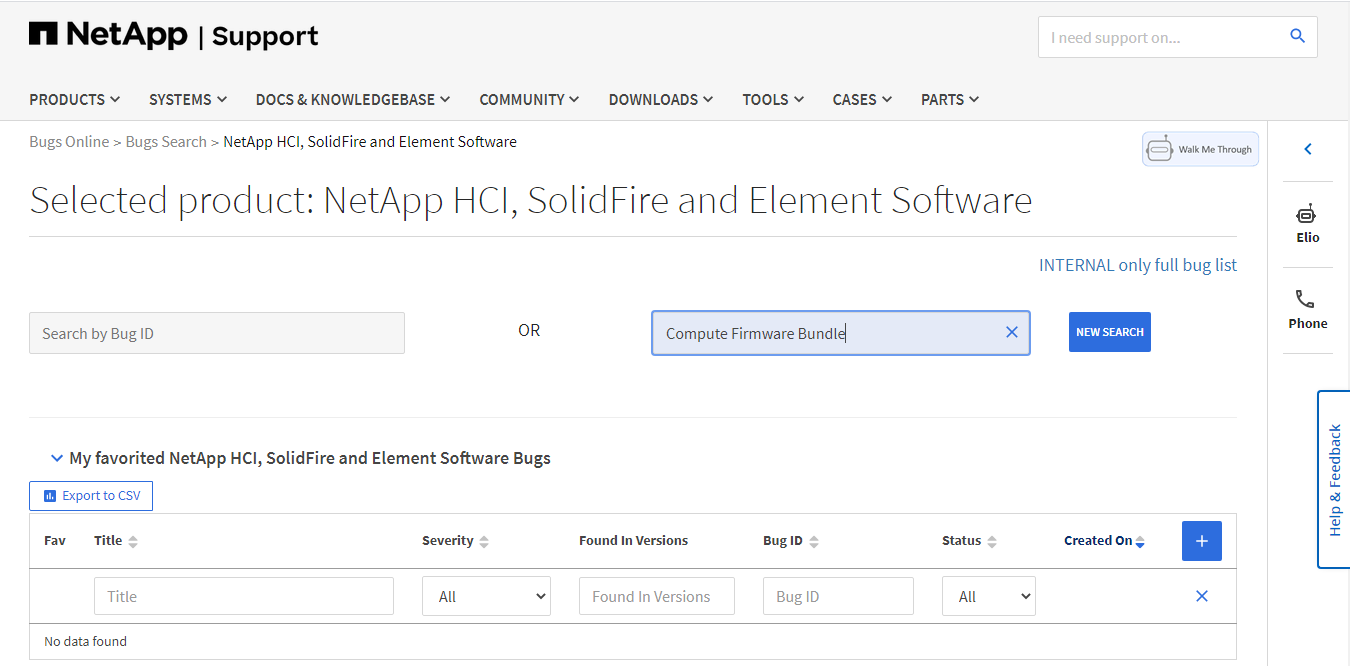Viewport: 1350px width, 666px height.
Task: Open the Severity filter dropdown
Action: point(486,596)
